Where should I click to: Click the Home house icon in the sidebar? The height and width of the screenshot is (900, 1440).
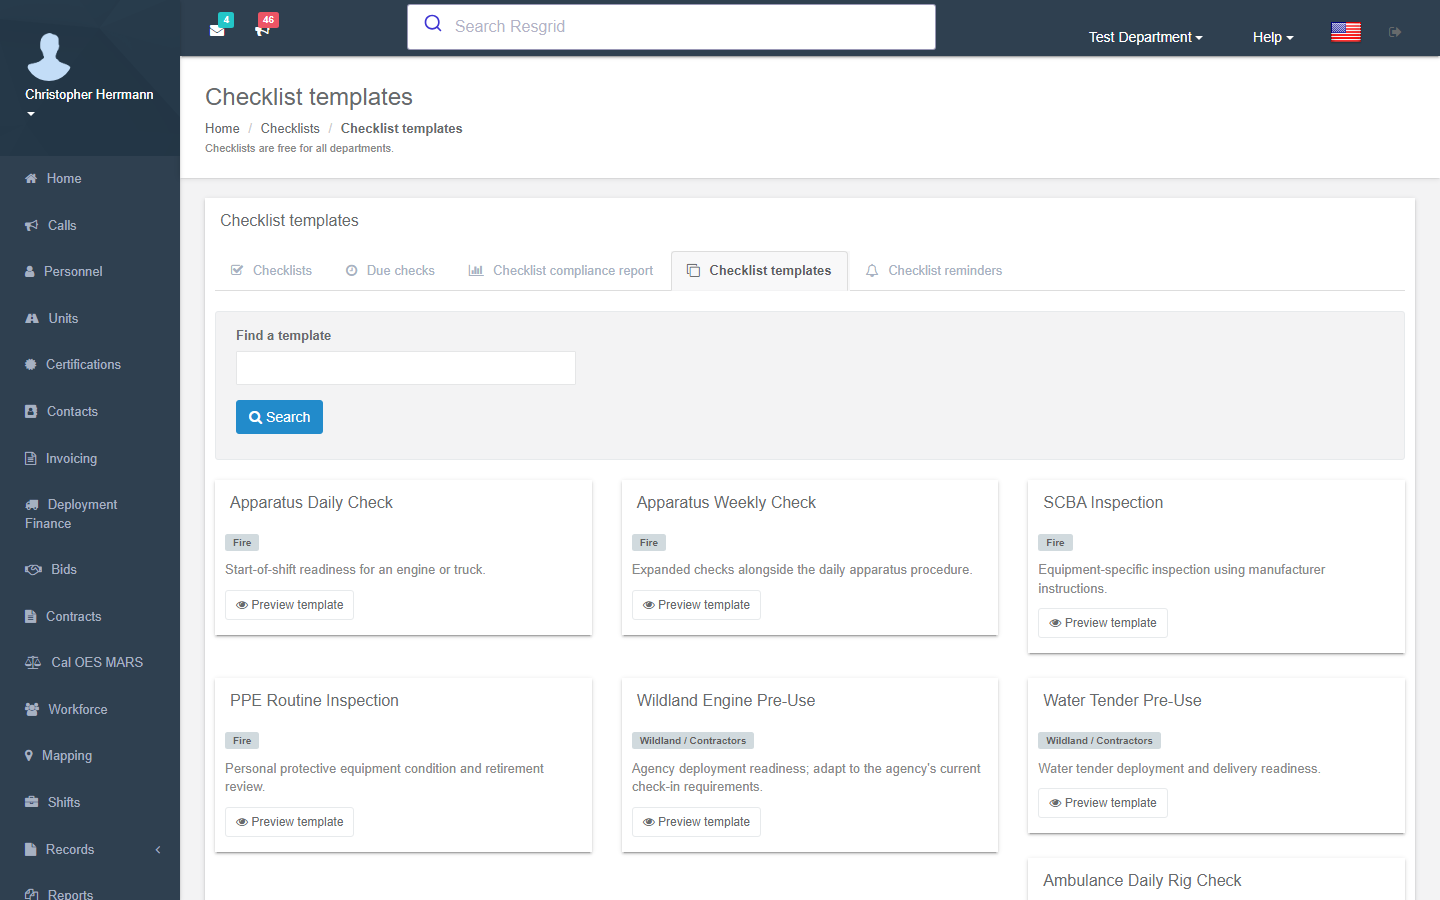(31, 179)
